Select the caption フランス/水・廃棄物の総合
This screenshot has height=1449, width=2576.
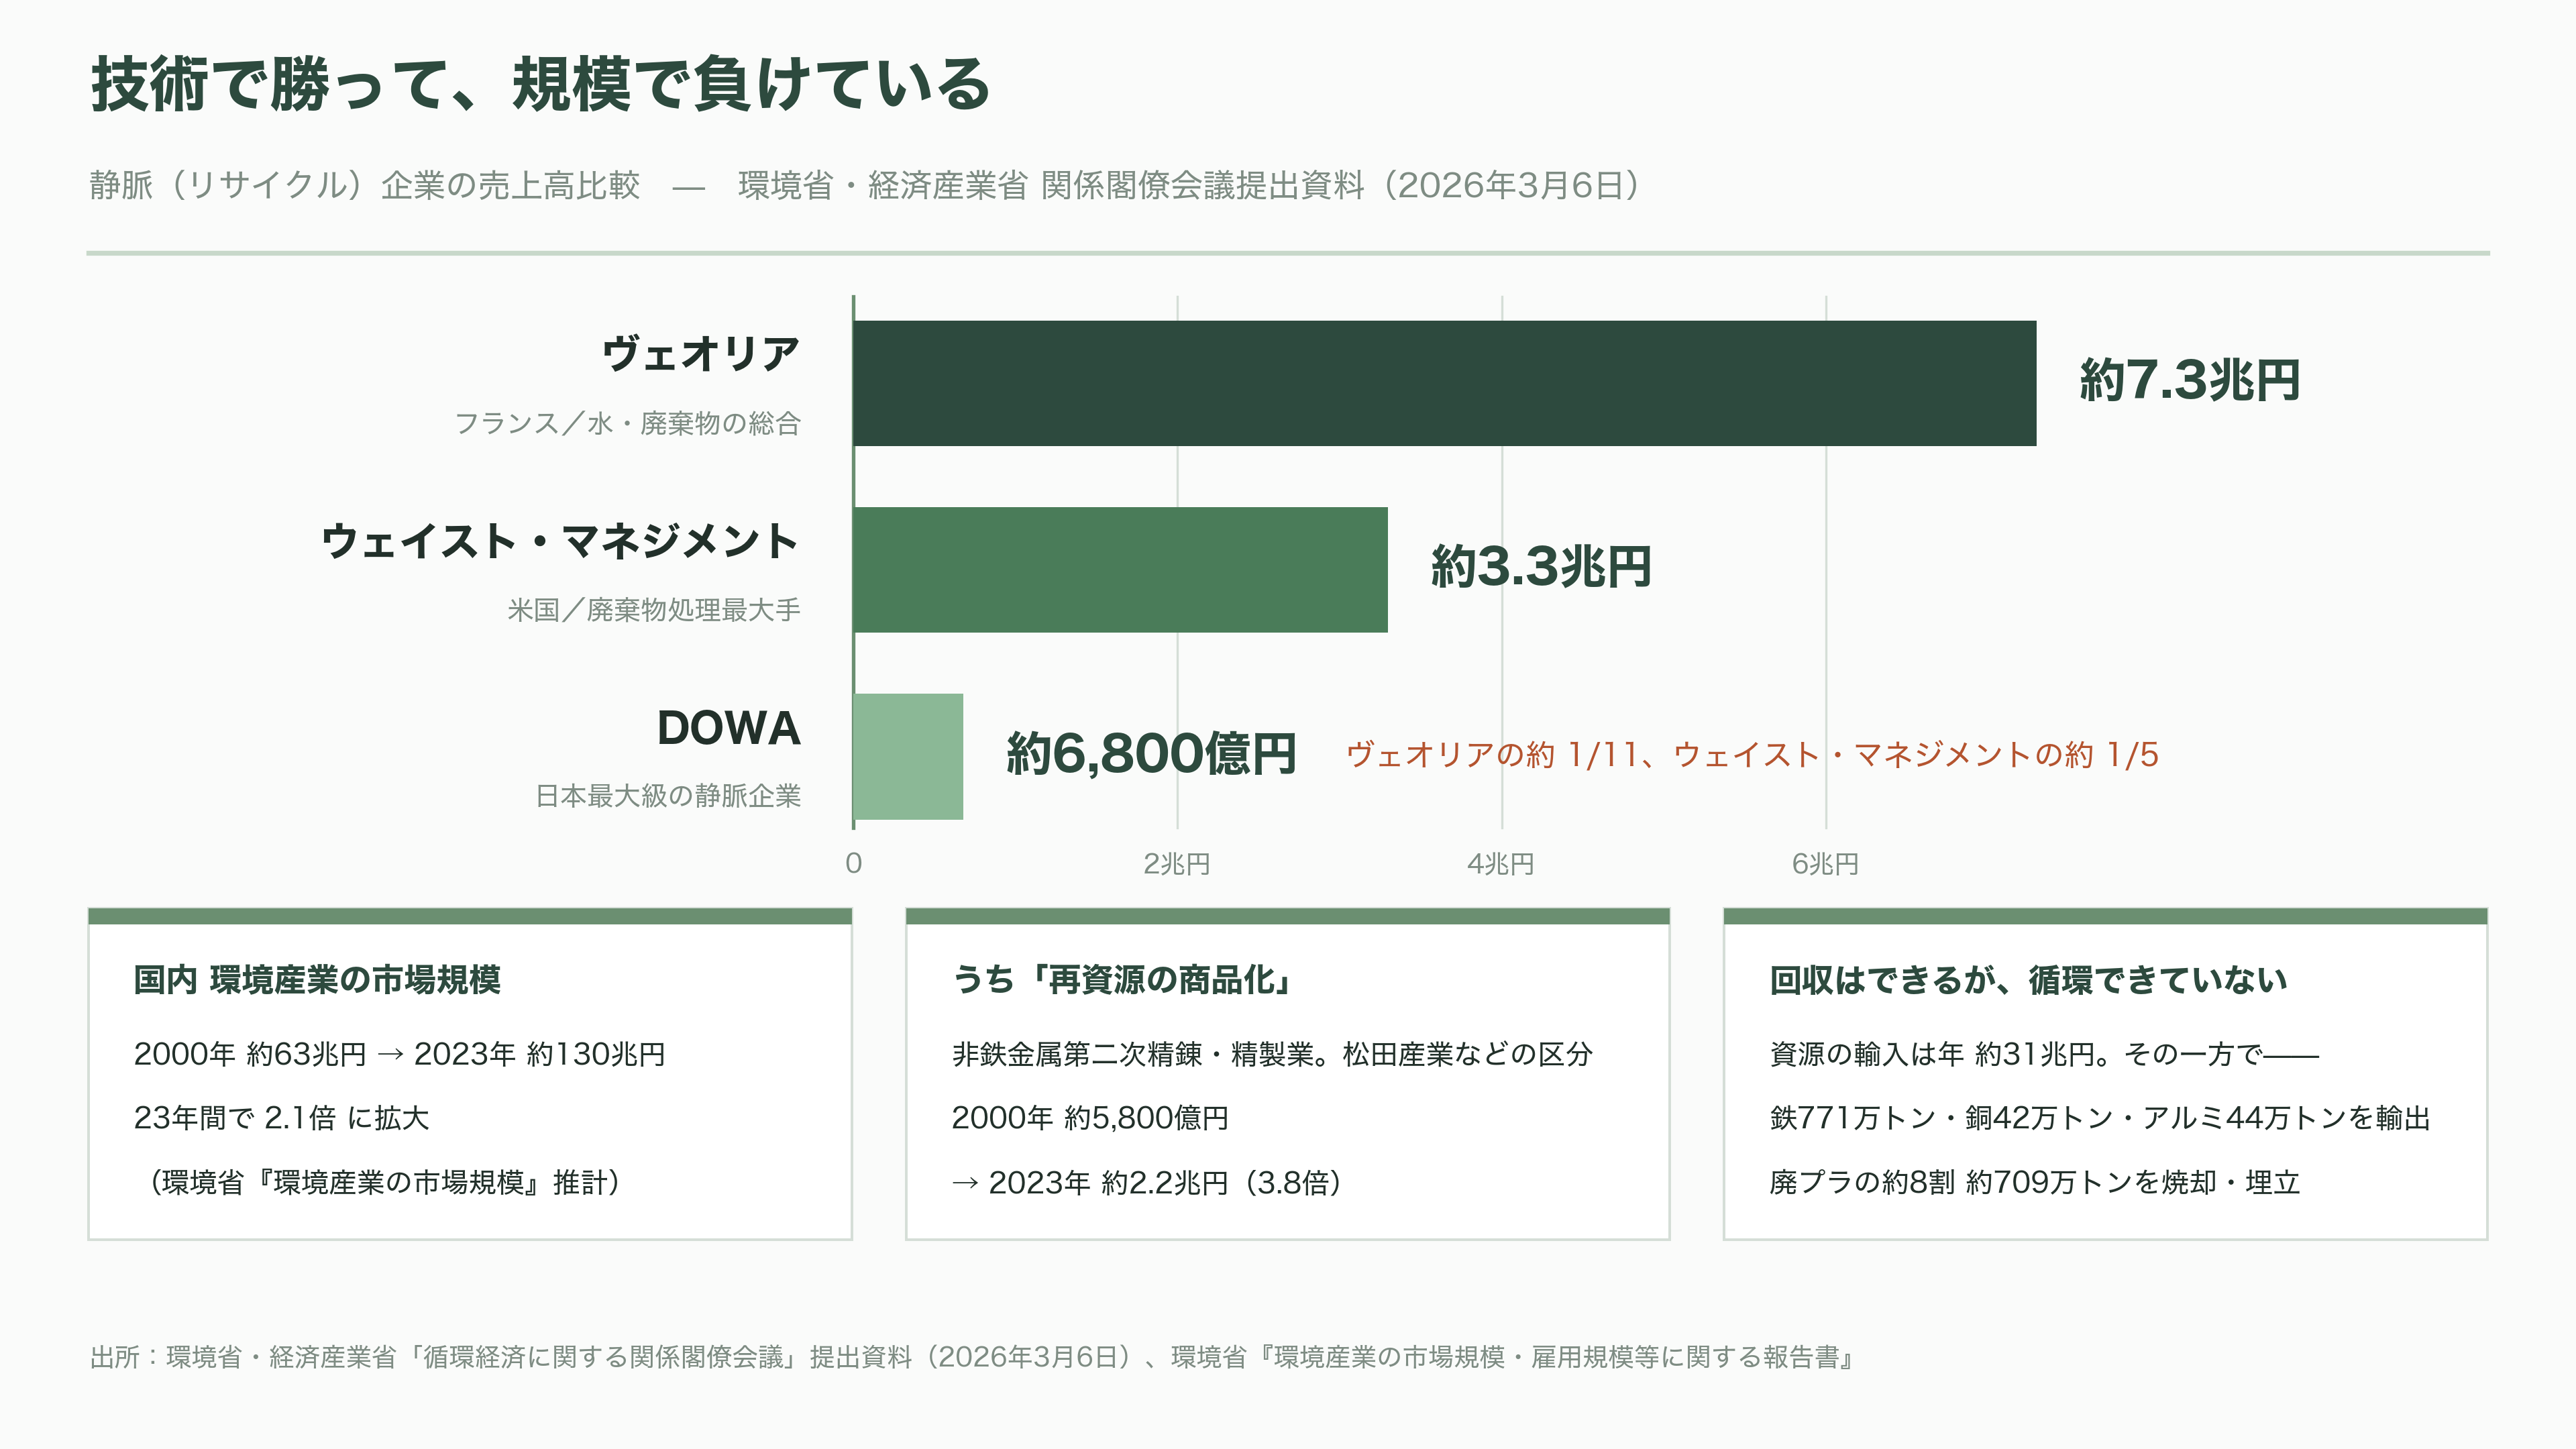tap(628, 423)
